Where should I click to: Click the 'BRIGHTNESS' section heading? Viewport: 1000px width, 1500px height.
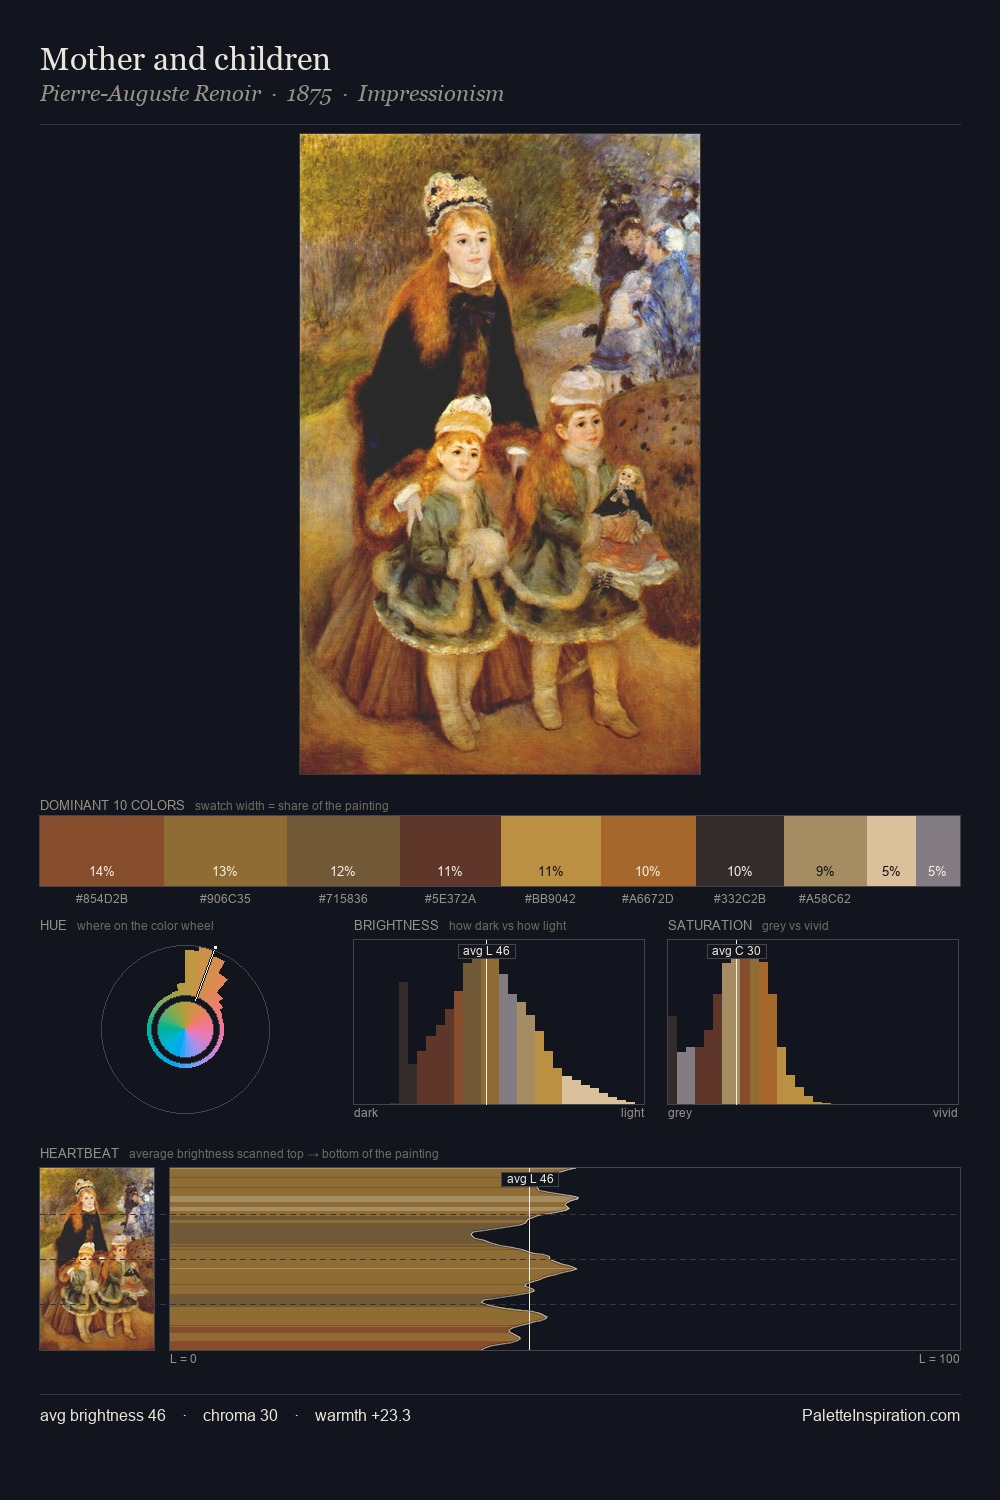point(396,925)
